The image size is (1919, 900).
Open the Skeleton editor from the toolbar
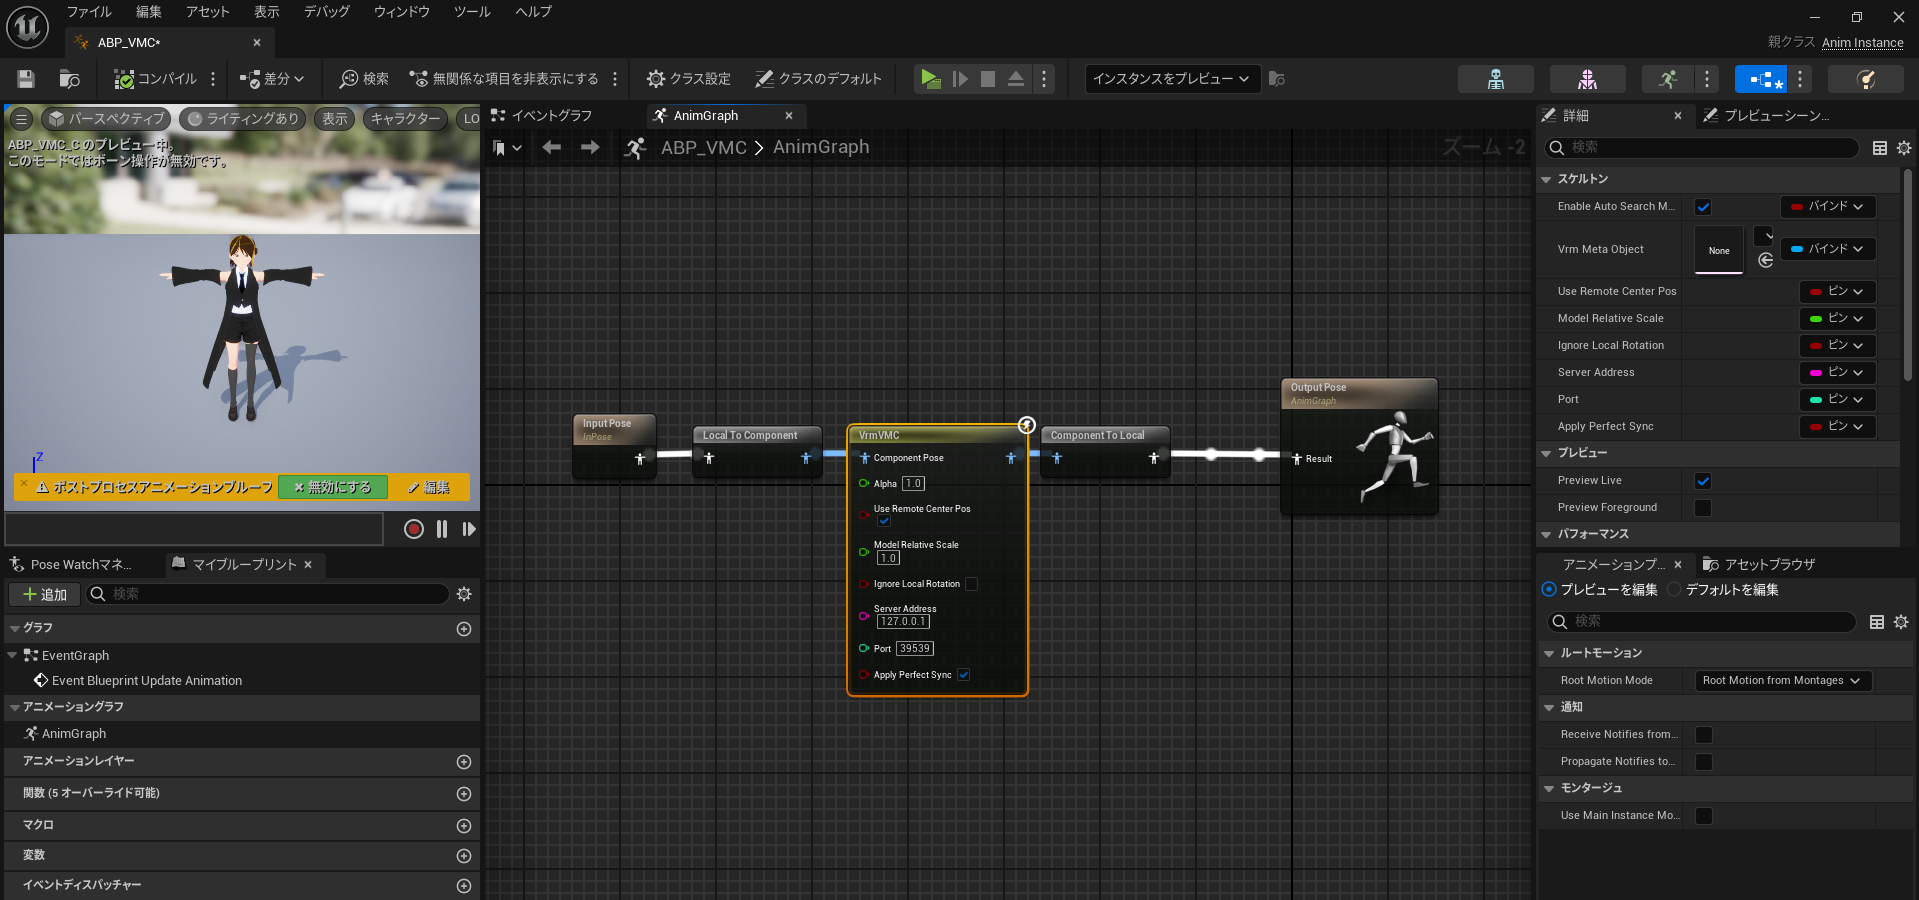pos(1495,78)
